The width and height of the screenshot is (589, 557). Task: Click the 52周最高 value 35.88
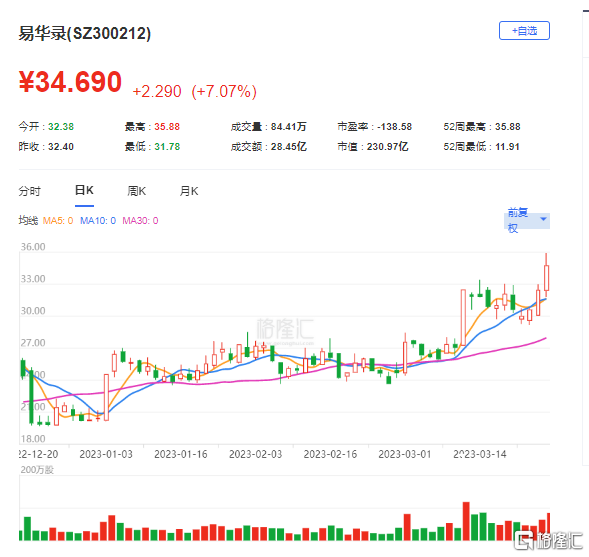(508, 127)
